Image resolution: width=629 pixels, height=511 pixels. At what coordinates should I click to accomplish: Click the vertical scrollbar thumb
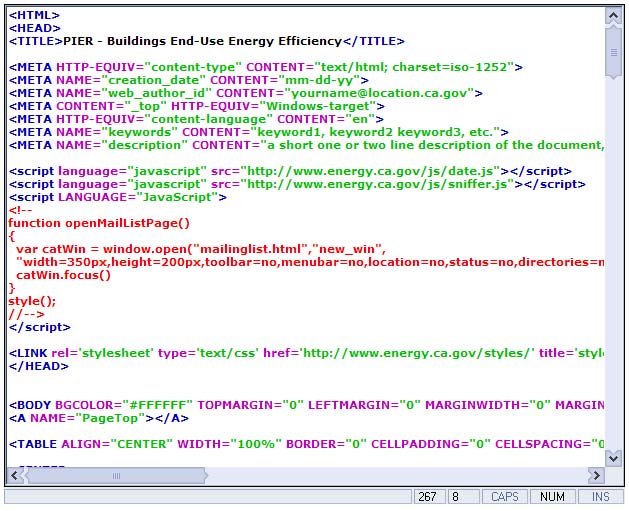pyautogui.click(x=613, y=50)
